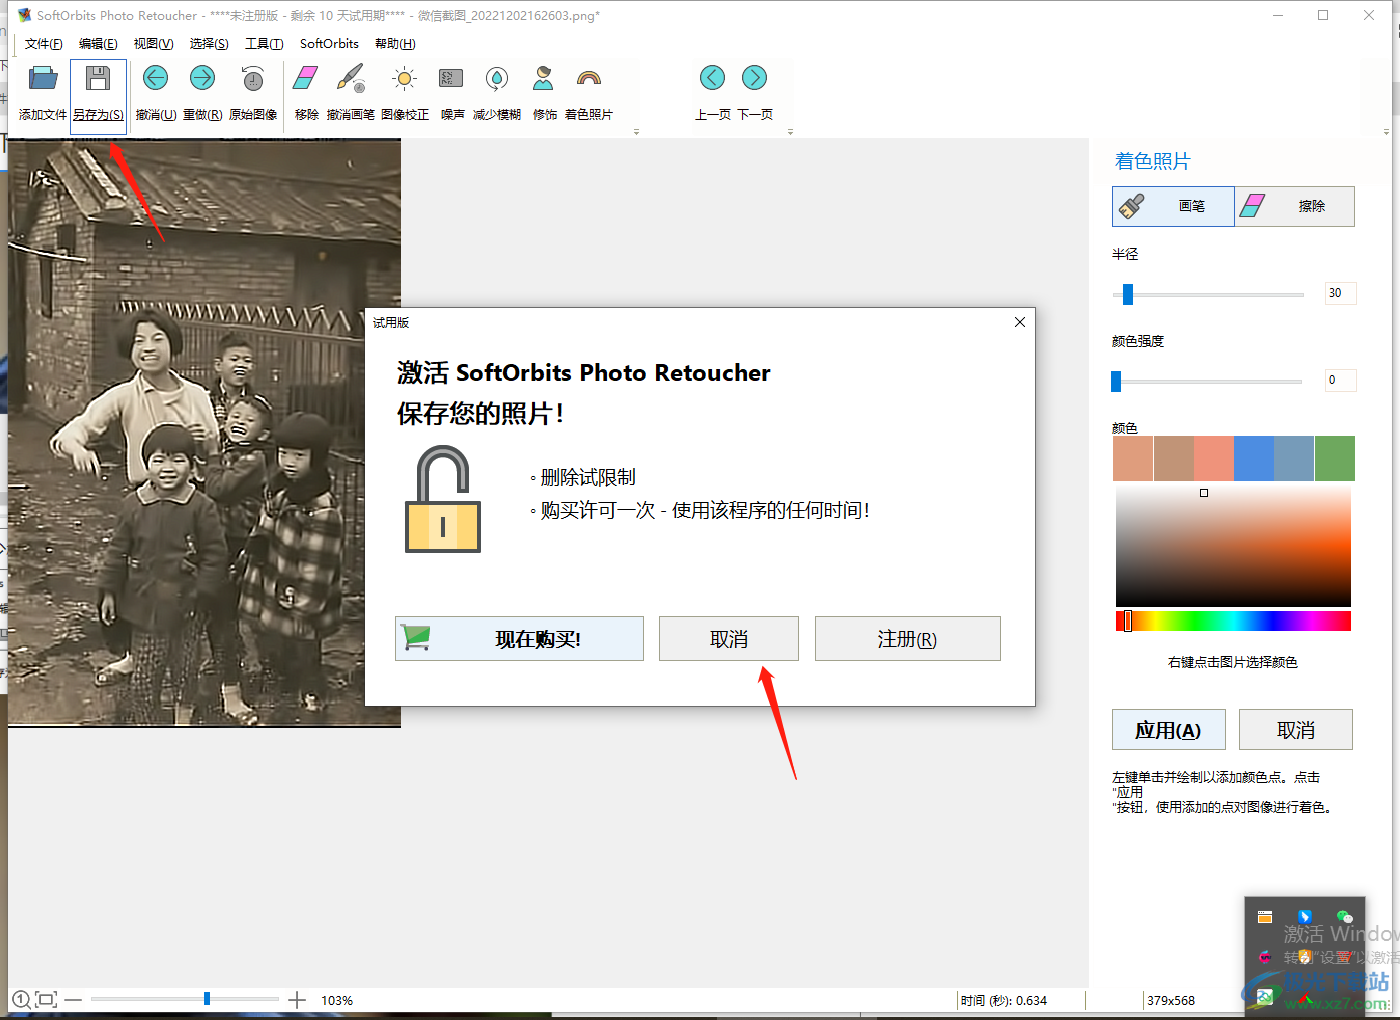Click the color intensity slider handle
1400x1020 pixels.
click(x=1116, y=381)
